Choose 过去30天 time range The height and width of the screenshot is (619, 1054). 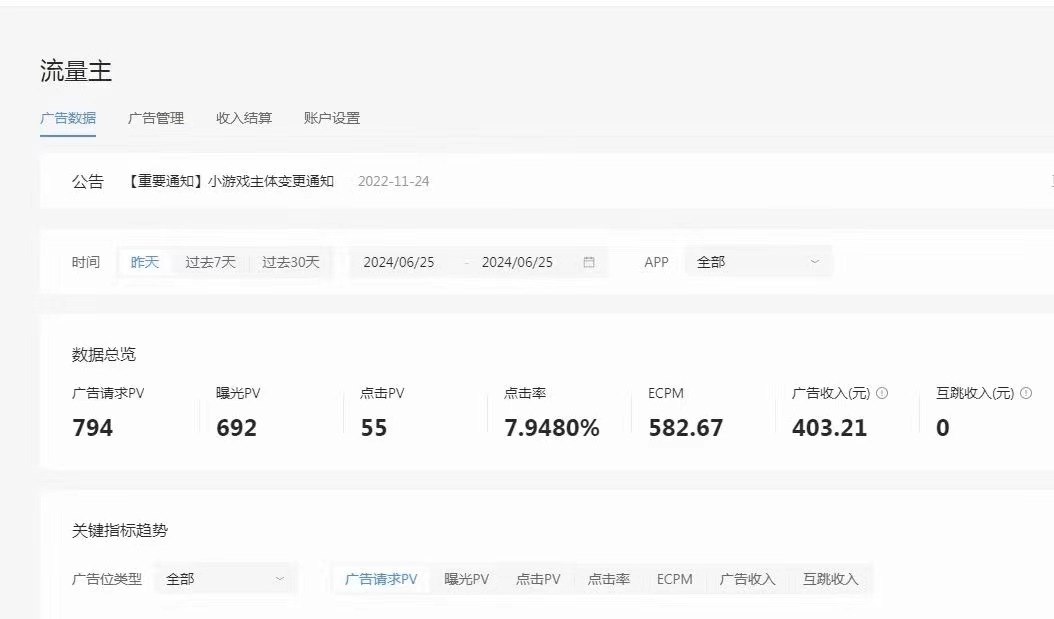pyautogui.click(x=291, y=262)
